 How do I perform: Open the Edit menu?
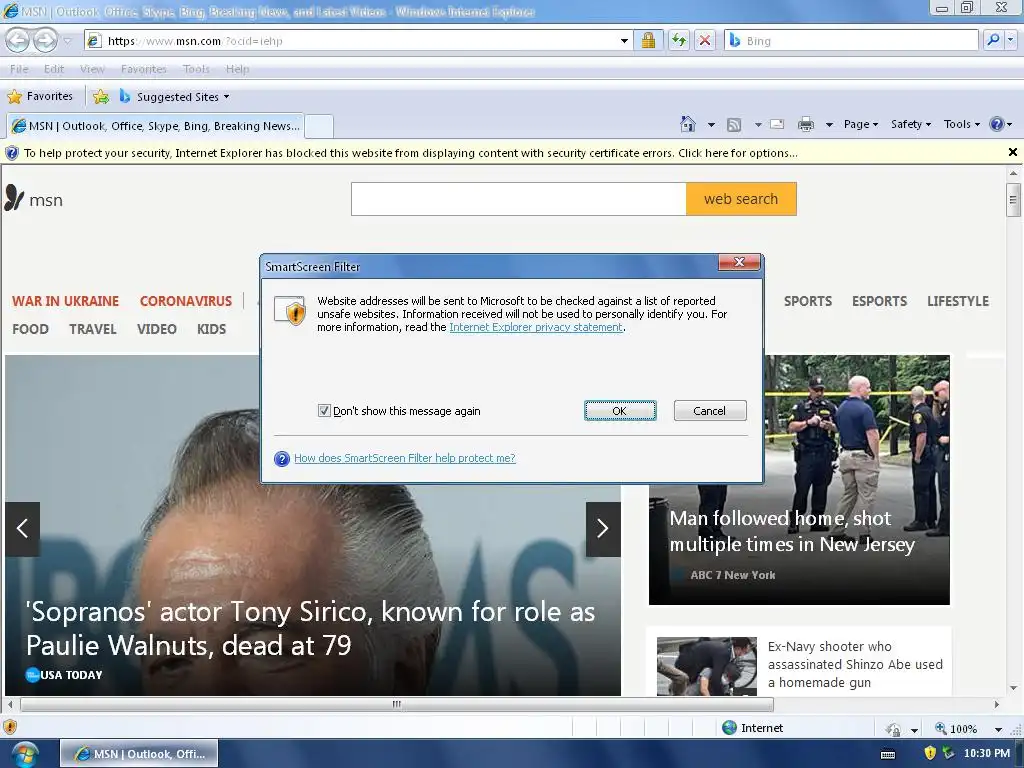54,69
